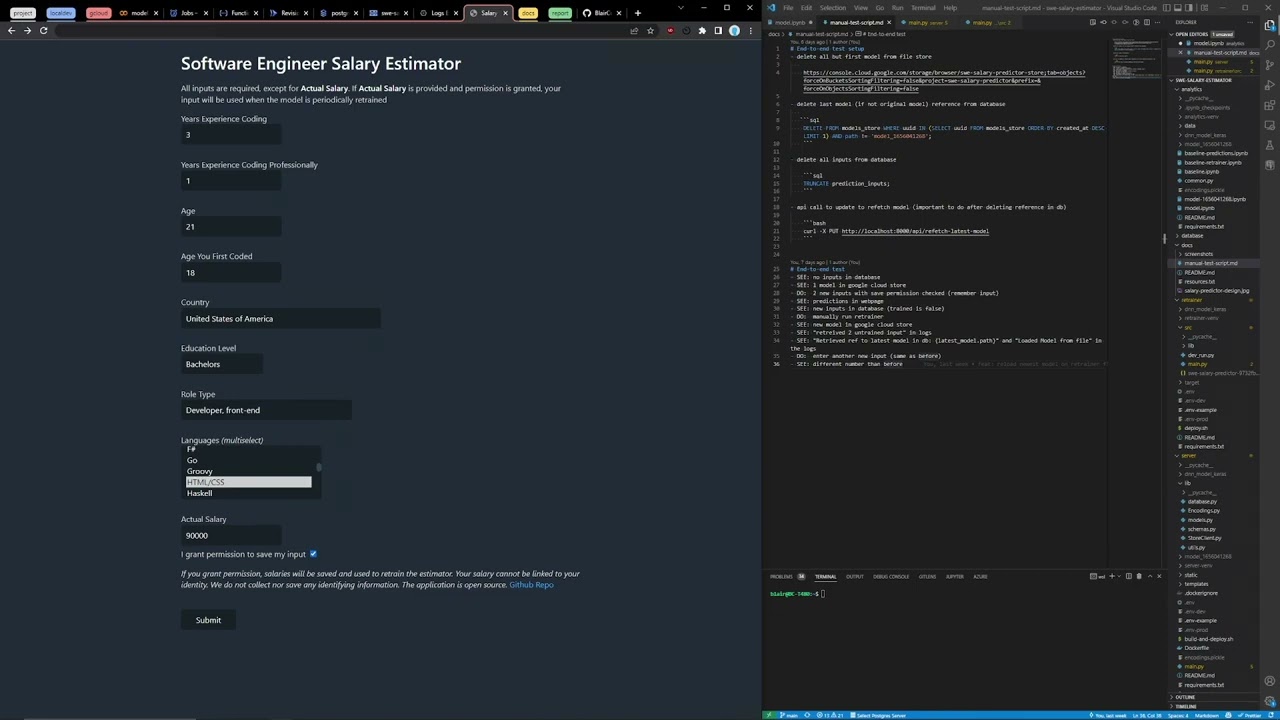Open Source Control view in VS Code
The width and height of the screenshot is (1280, 720).
tap(1269, 65)
